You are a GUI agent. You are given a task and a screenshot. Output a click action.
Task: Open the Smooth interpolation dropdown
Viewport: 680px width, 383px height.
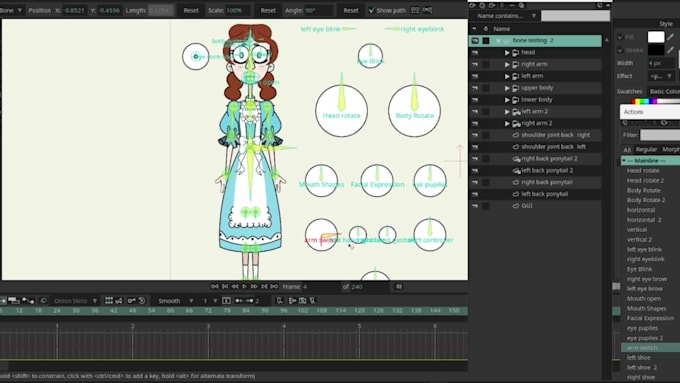(176, 301)
